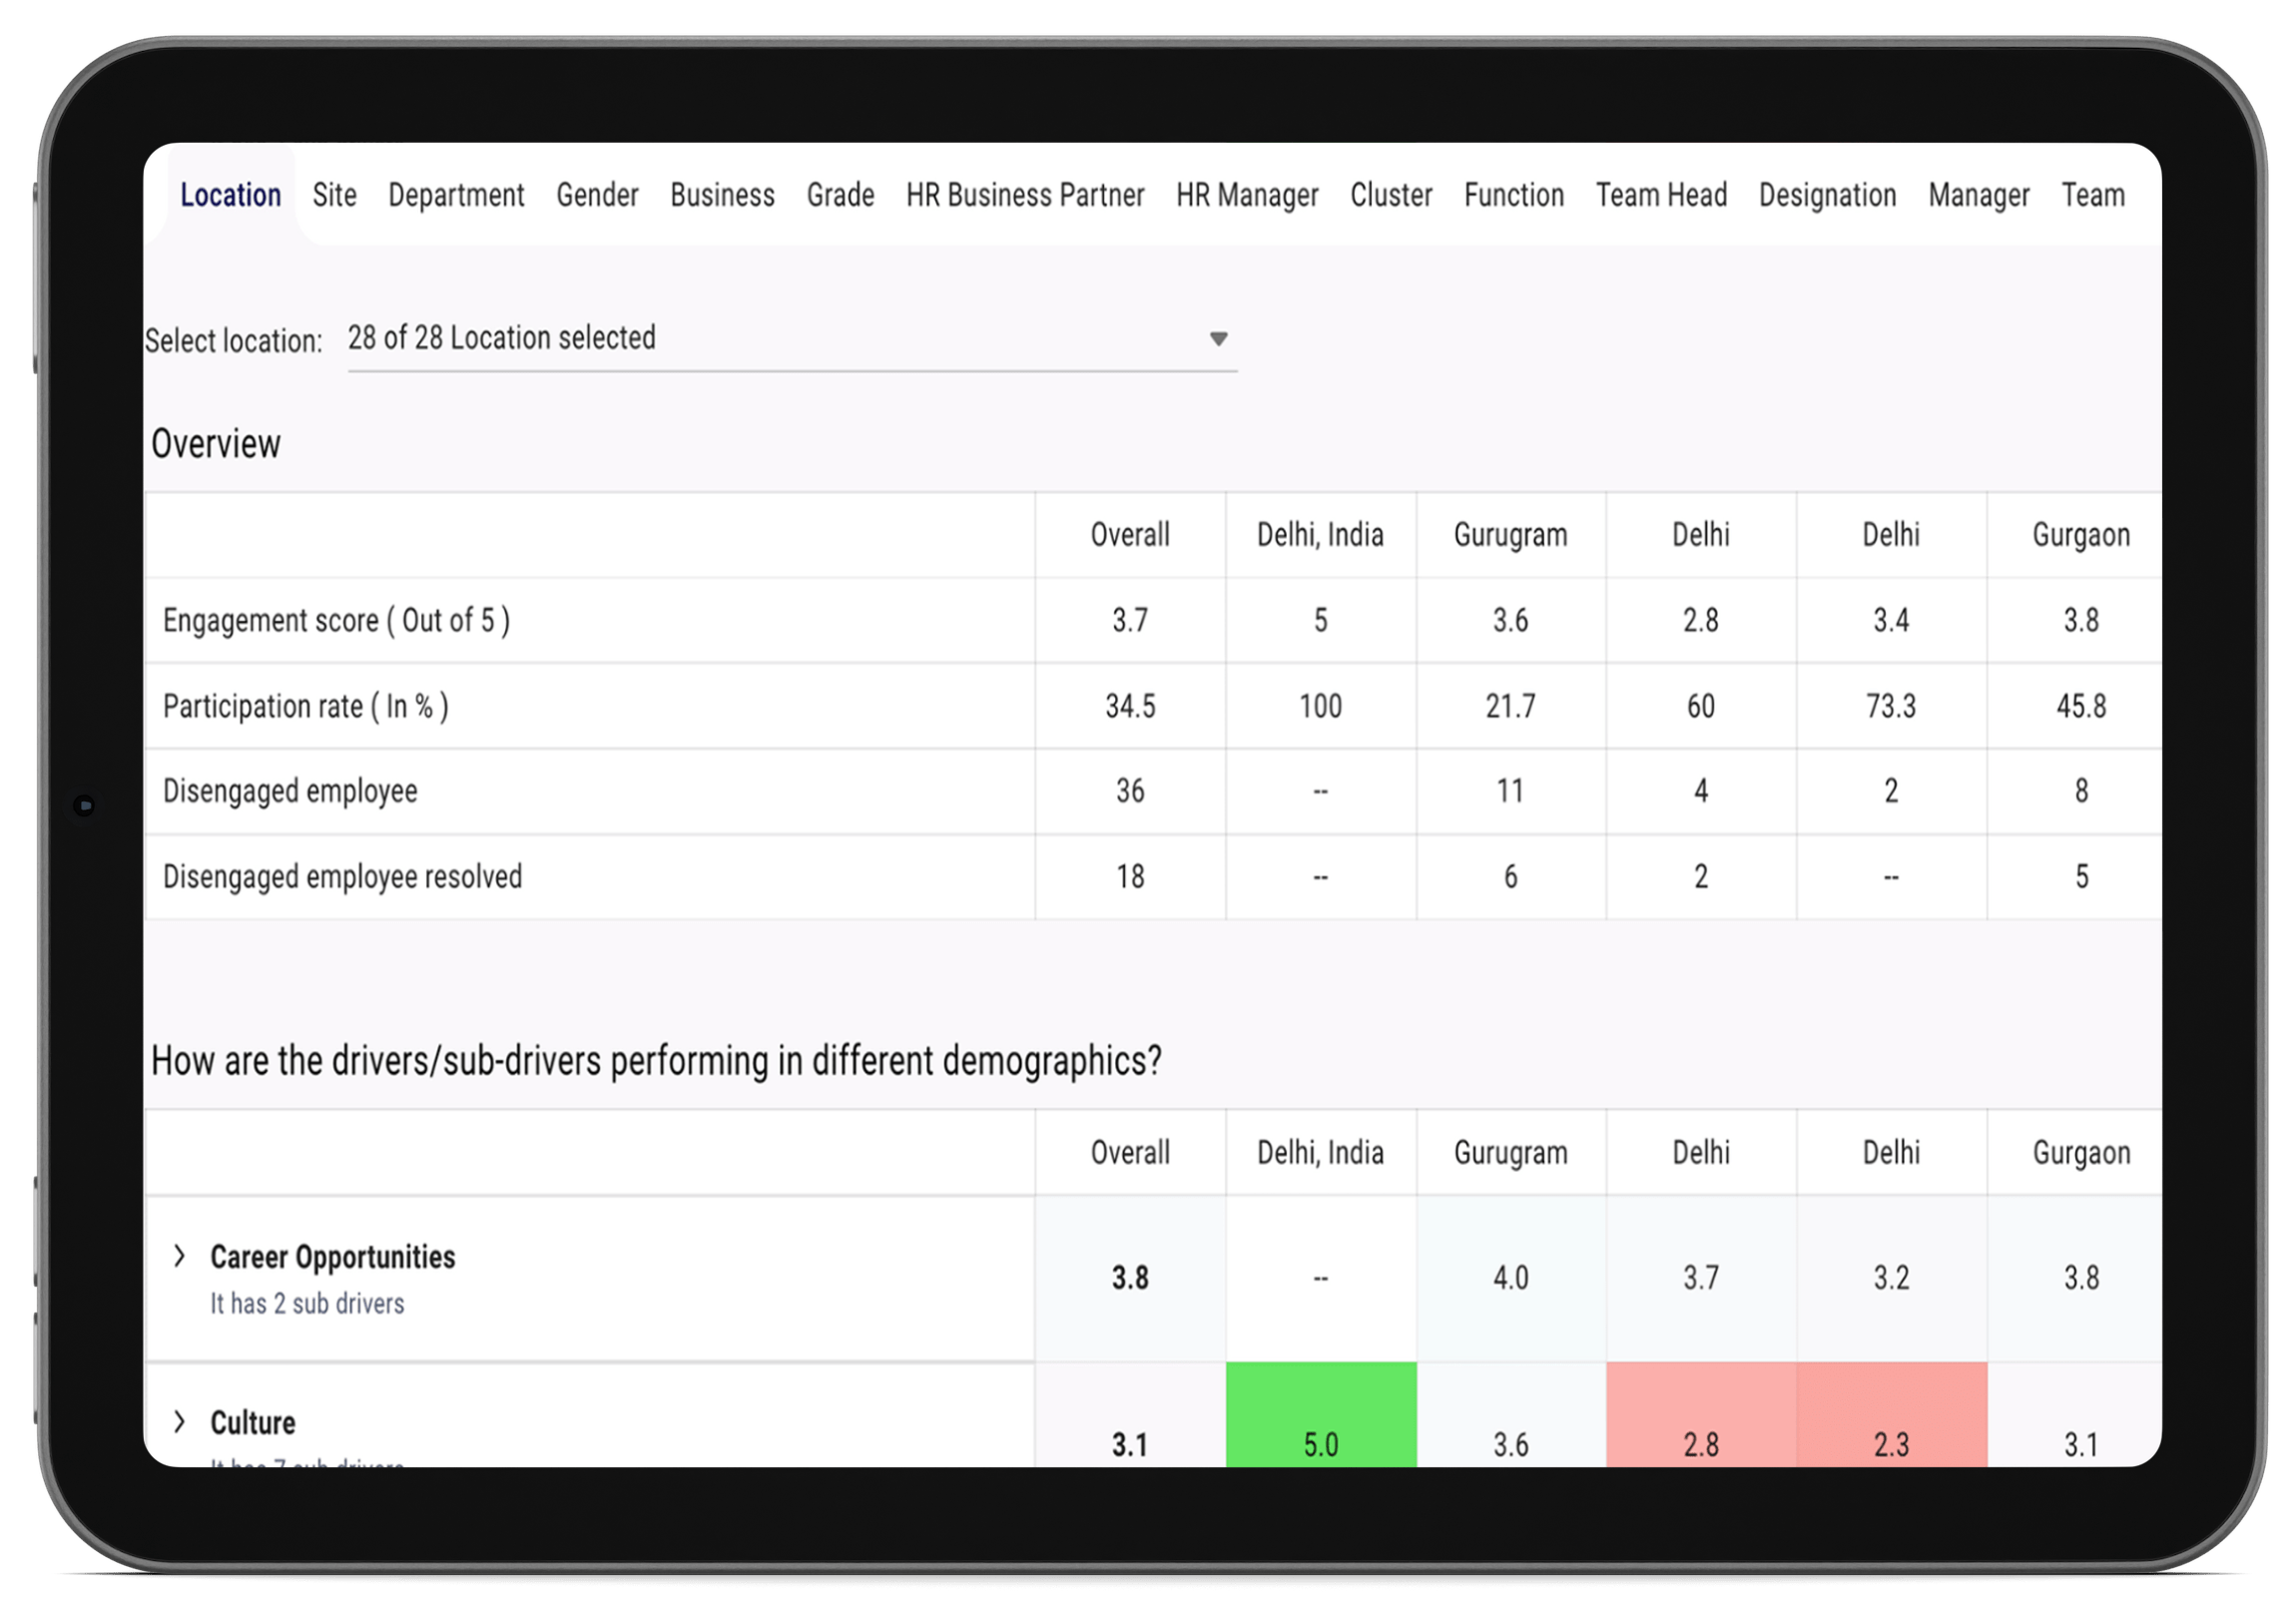Select the Cluster tab
This screenshot has height=1601, width=2296.
click(1391, 196)
